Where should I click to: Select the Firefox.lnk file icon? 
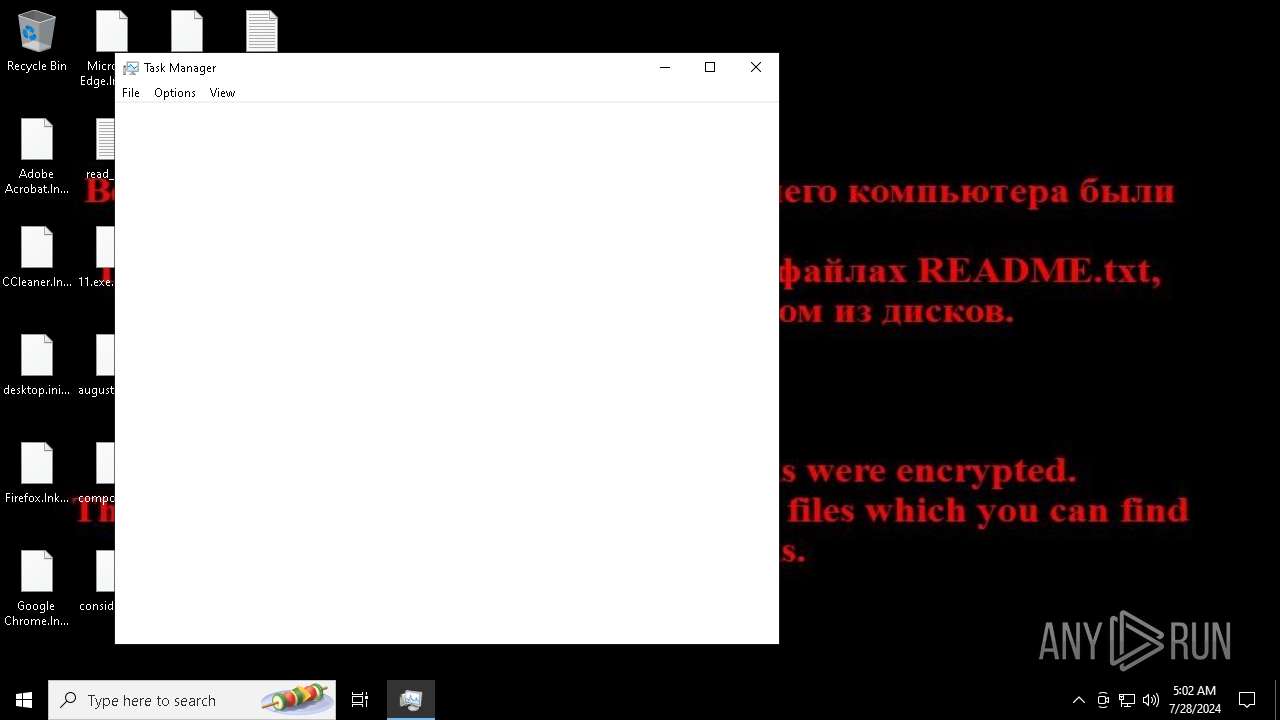pyautogui.click(x=37, y=473)
